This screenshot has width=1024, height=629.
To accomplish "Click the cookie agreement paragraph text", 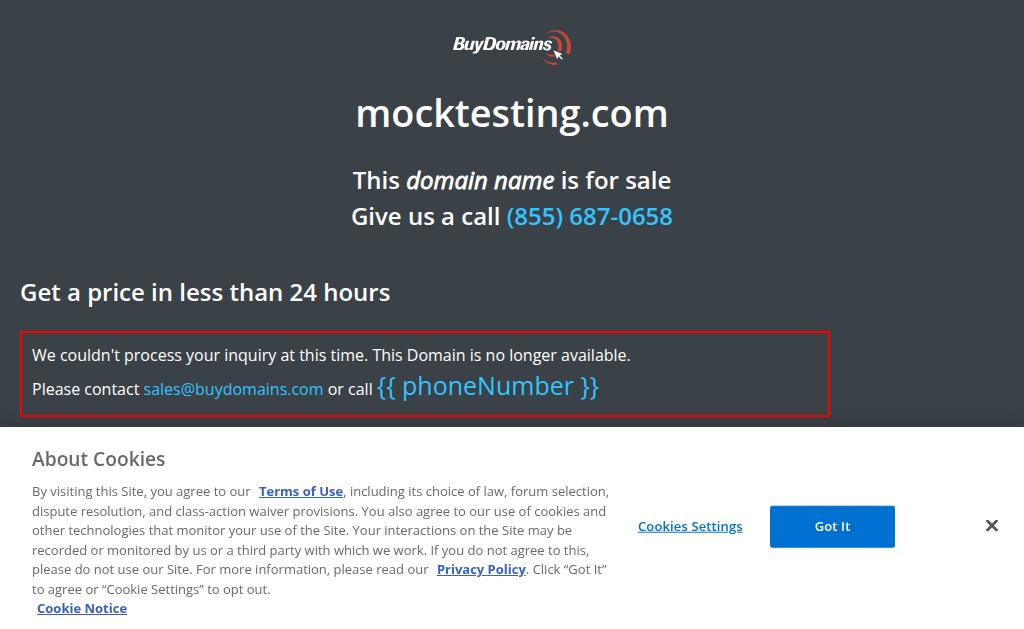I will 320,540.
